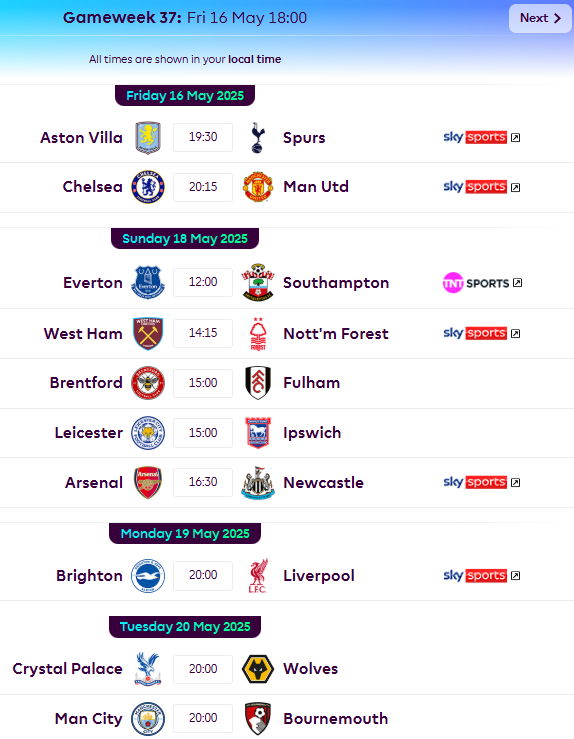Click the 16:30 Arsenal kickoff time box
The height and width of the screenshot is (739, 574).
tap(203, 482)
